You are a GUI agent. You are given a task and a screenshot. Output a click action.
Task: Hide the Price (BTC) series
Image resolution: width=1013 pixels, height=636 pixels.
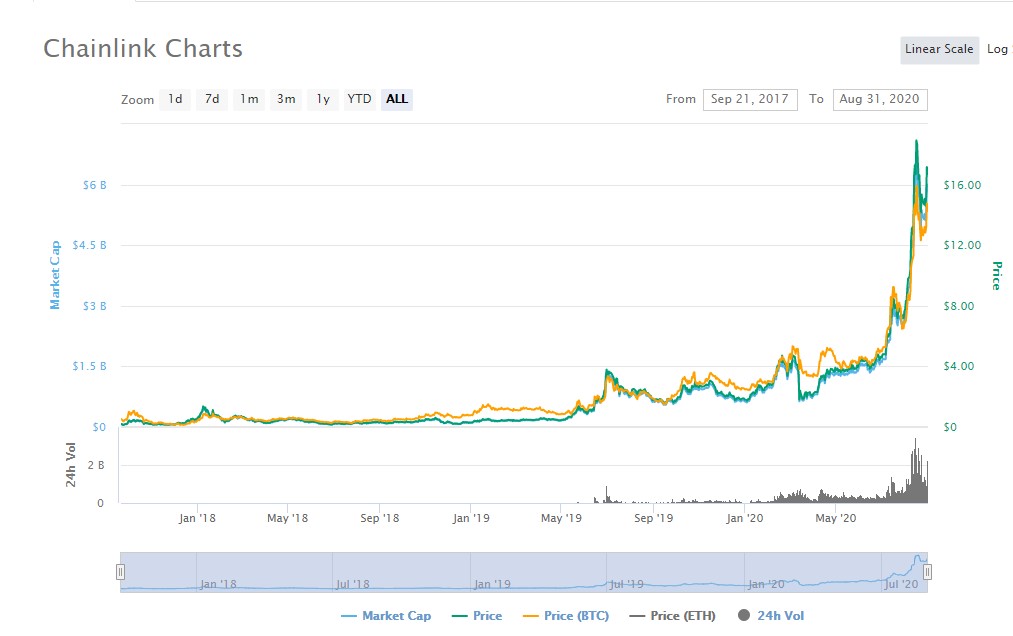pyautogui.click(x=566, y=616)
